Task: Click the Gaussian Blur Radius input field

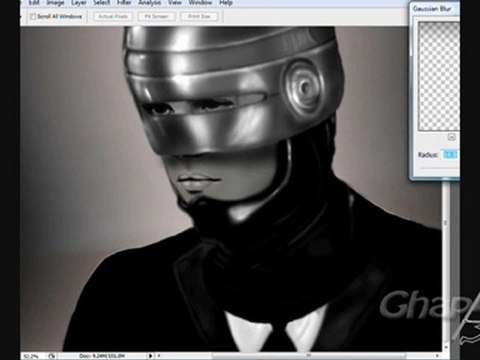Action: [x=450, y=155]
